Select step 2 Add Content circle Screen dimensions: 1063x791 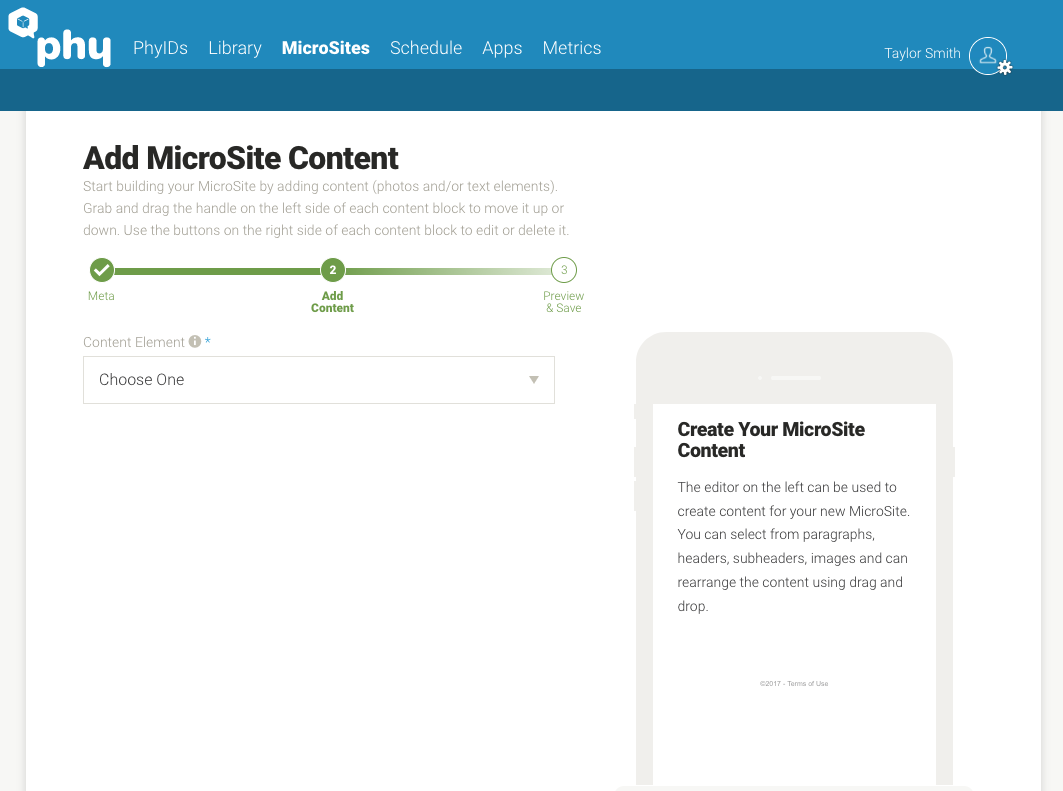333,270
